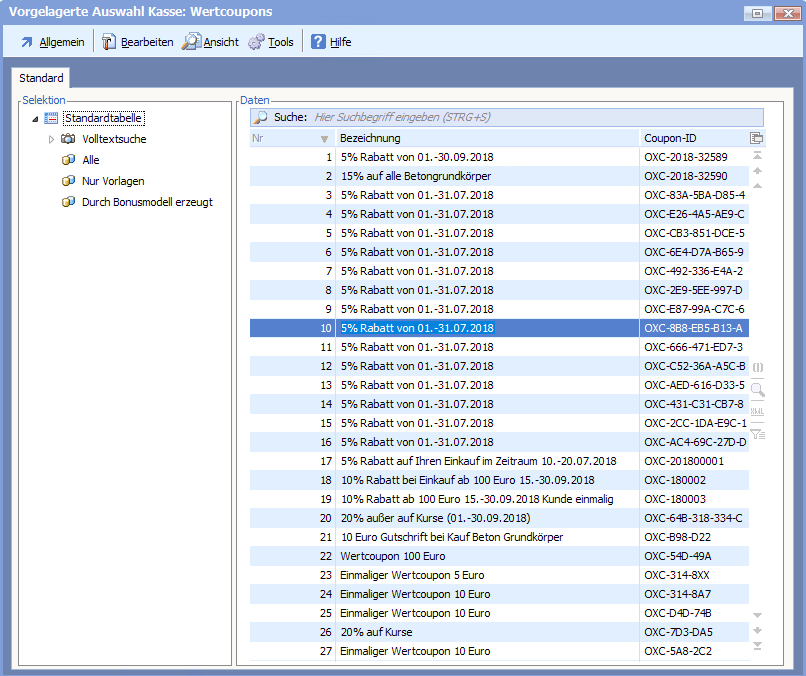Switch to the Standard tab

(41, 78)
